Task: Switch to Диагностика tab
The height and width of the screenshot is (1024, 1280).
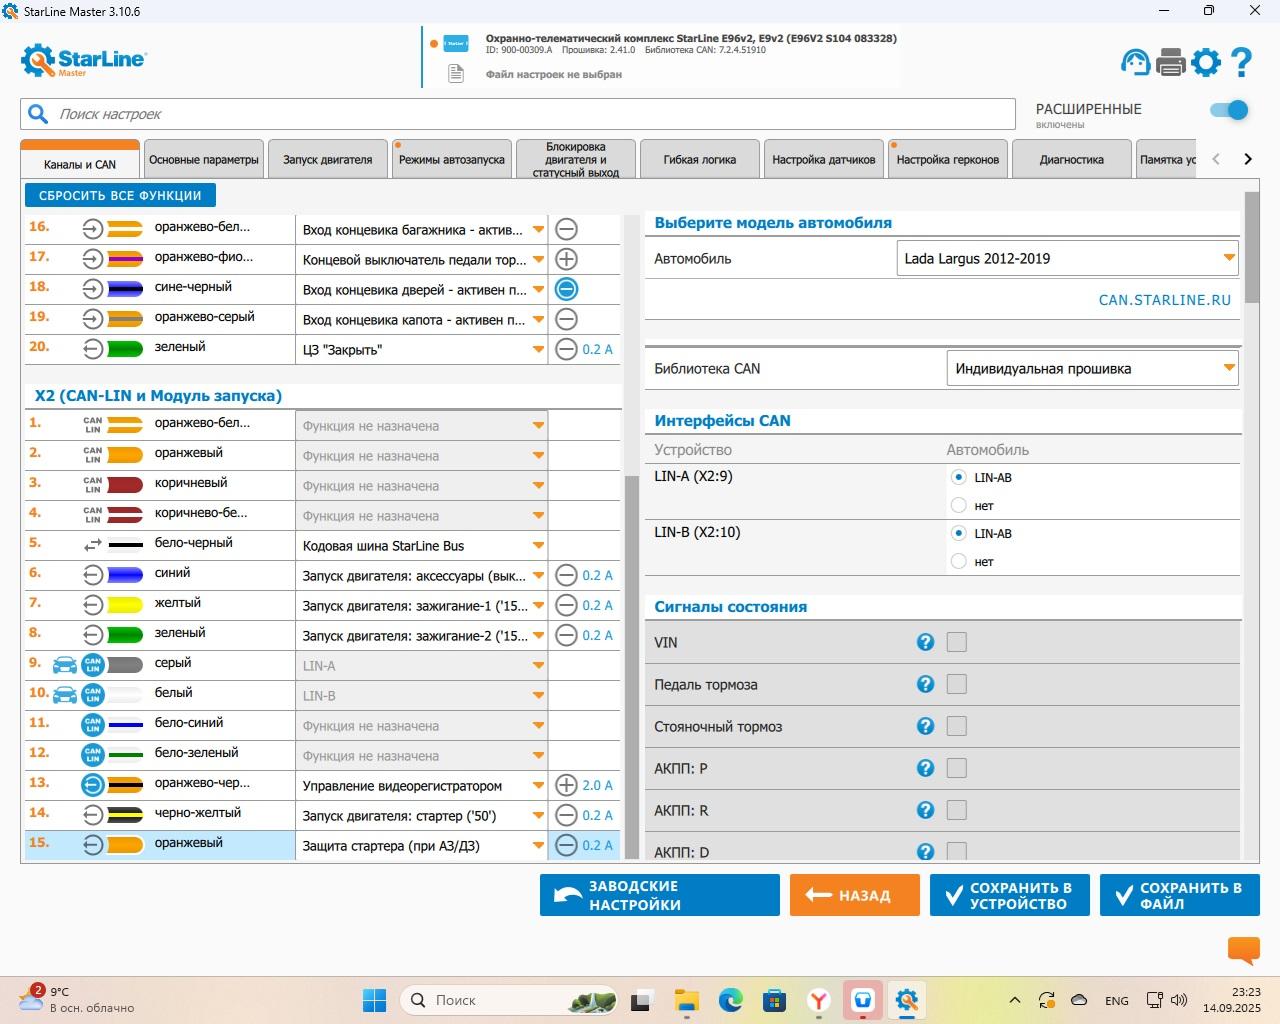Action: coord(1072,159)
